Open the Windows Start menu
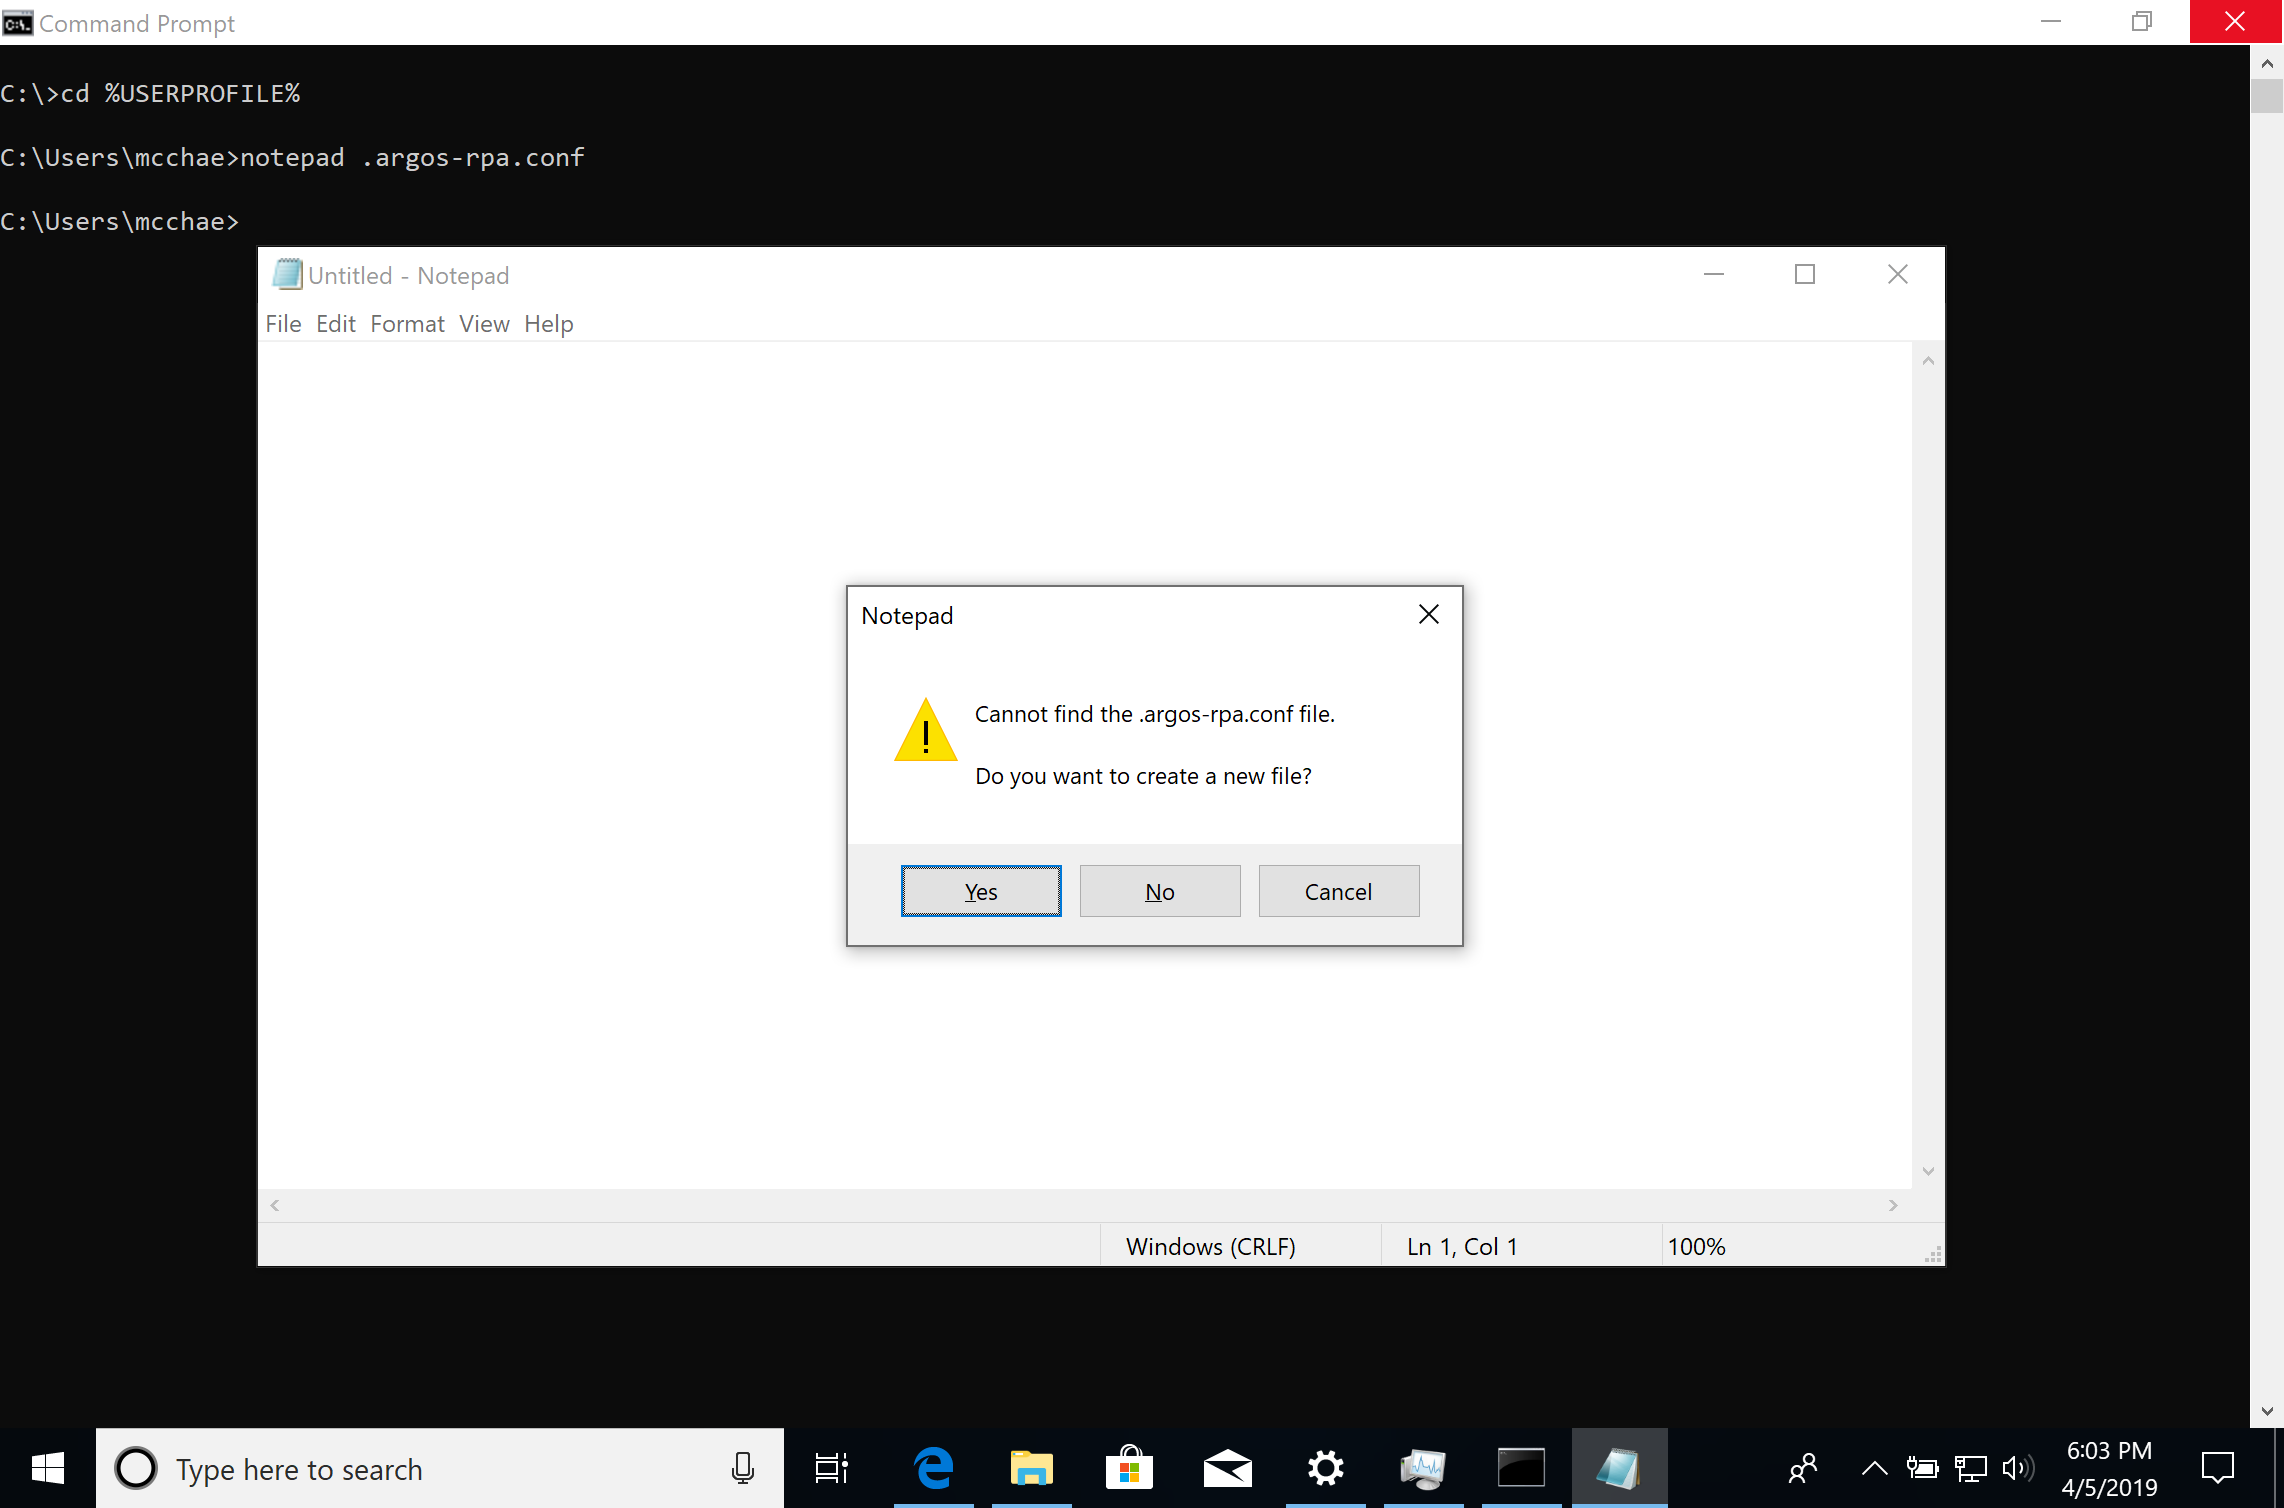The height and width of the screenshot is (1508, 2284). [48, 1468]
